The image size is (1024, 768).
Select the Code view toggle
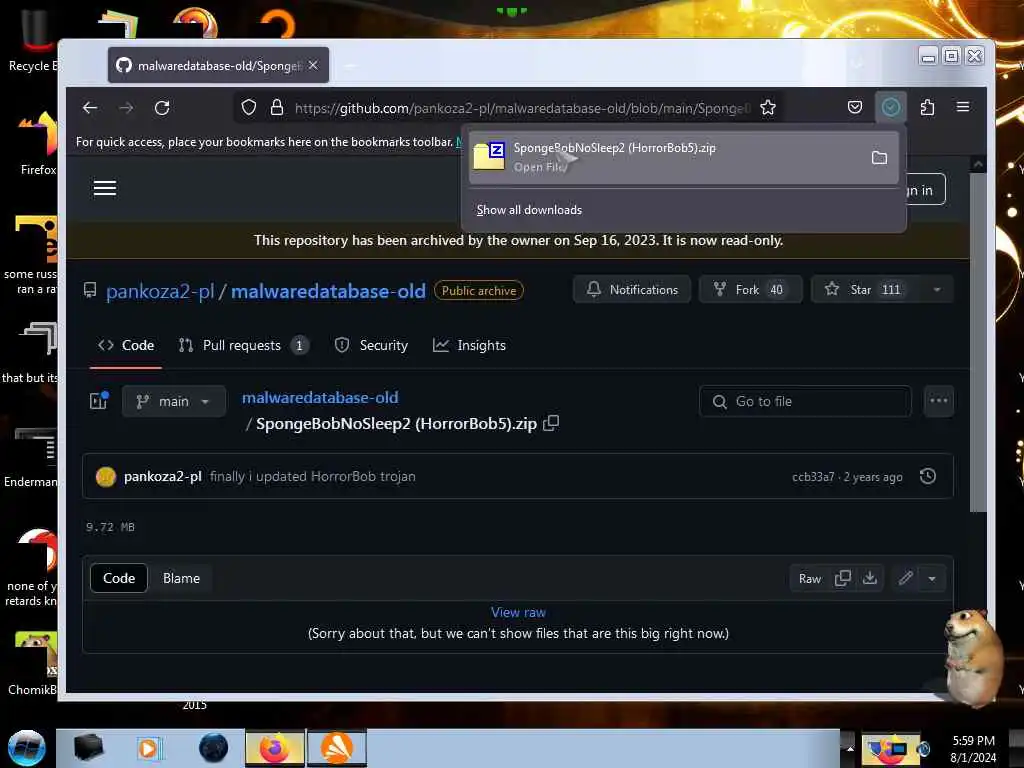coord(119,578)
